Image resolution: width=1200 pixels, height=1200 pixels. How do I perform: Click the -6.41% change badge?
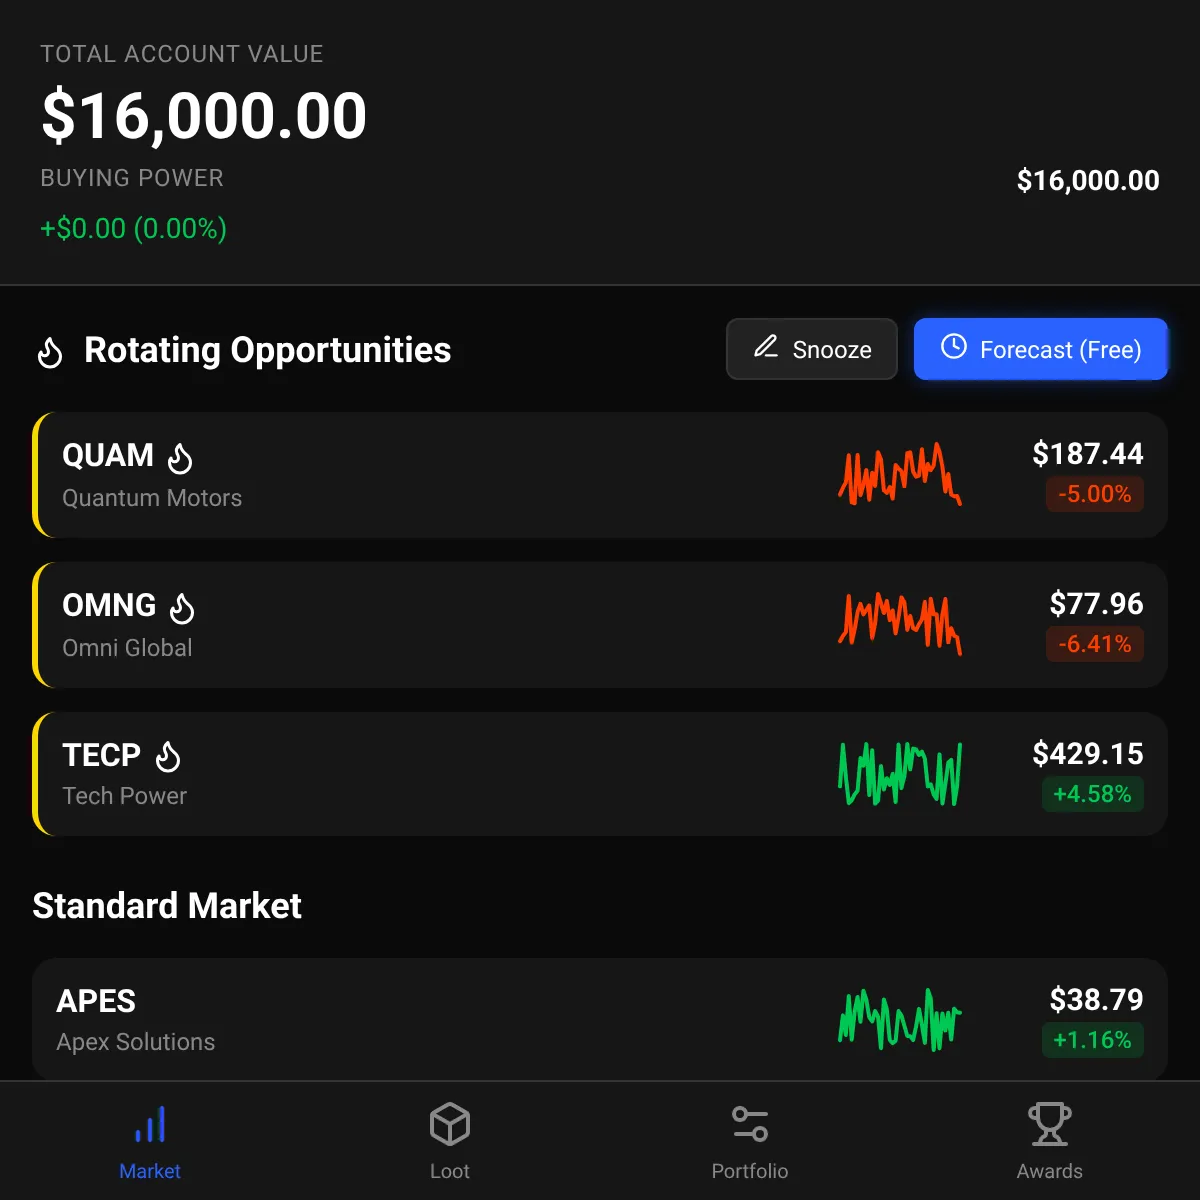tap(1094, 644)
